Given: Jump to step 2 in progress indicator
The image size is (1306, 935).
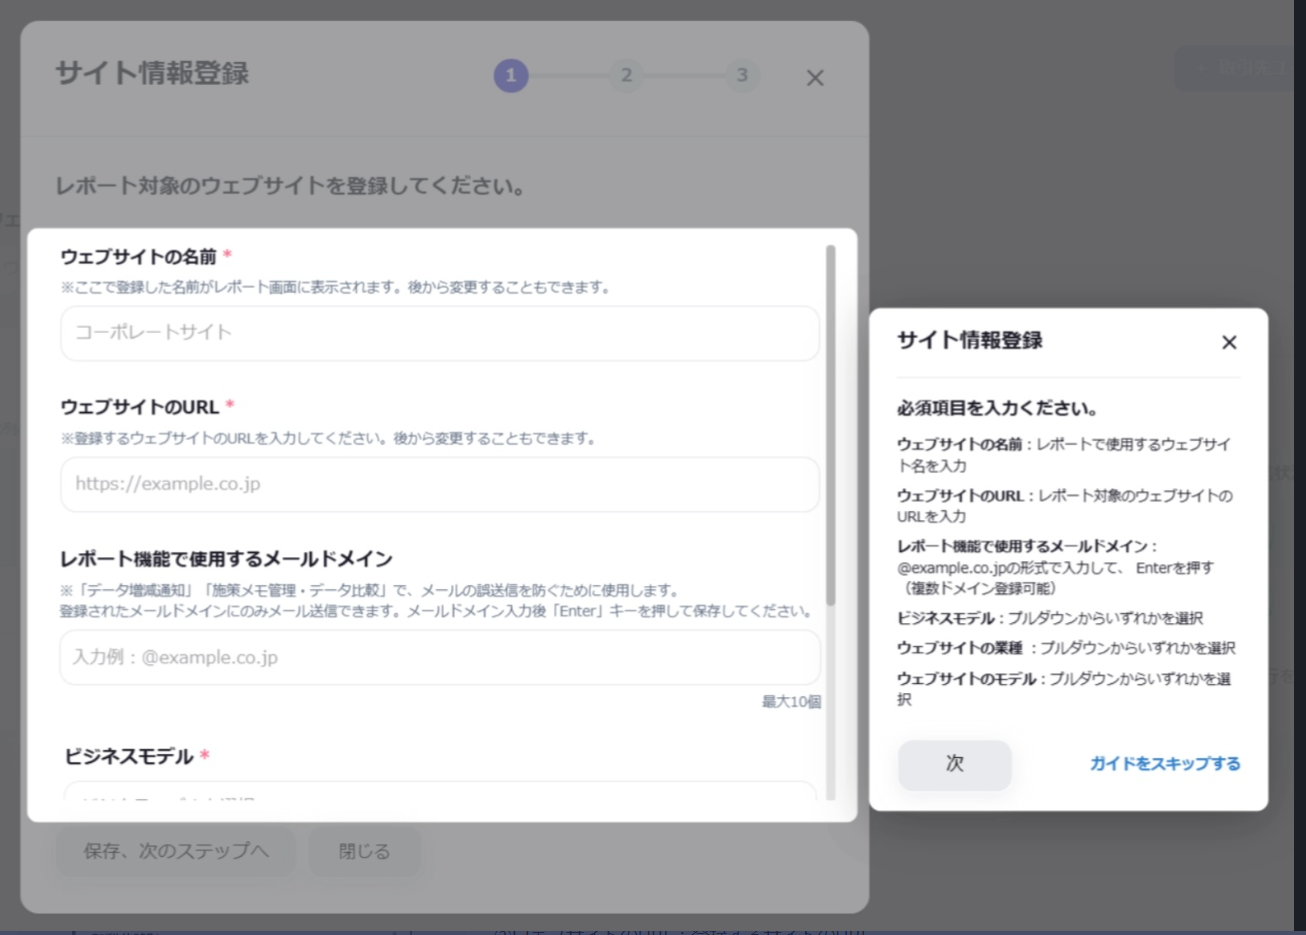Looking at the screenshot, I should [626, 75].
